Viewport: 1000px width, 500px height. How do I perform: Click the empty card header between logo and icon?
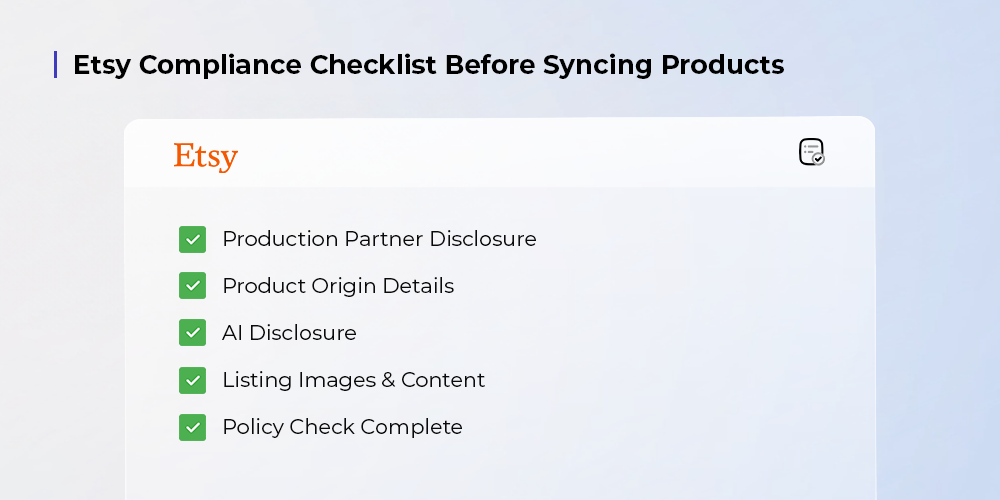click(x=500, y=153)
